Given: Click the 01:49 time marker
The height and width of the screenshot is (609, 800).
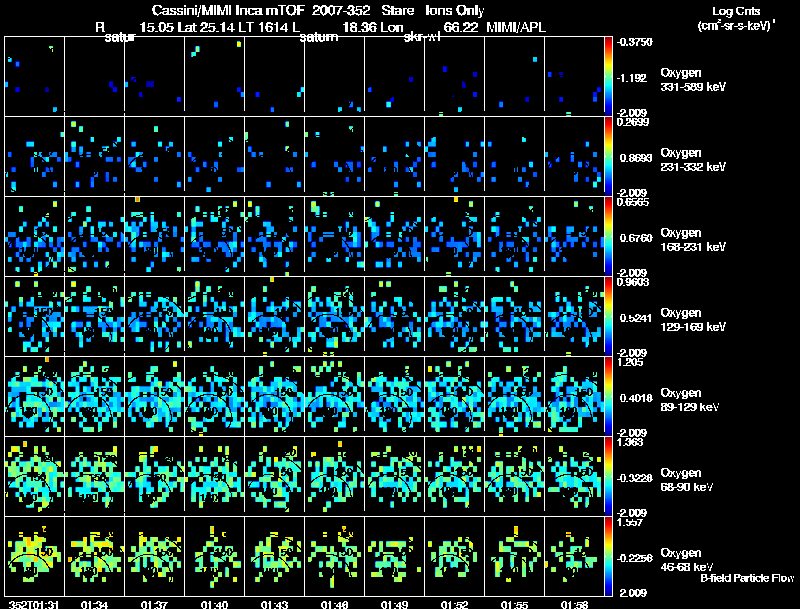Looking at the screenshot, I should pyautogui.click(x=393, y=603).
